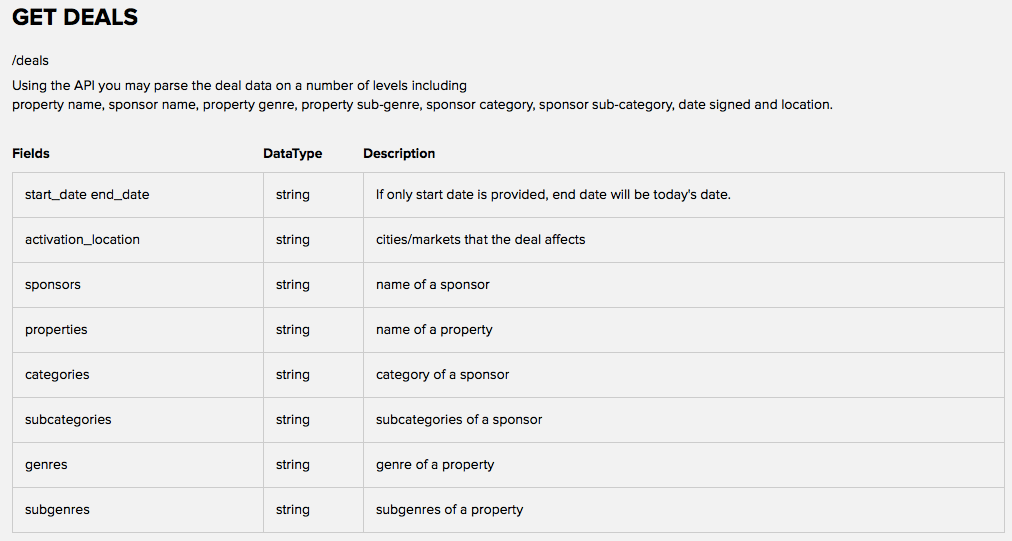
Task: Click the DataType column header
Action: pos(292,154)
